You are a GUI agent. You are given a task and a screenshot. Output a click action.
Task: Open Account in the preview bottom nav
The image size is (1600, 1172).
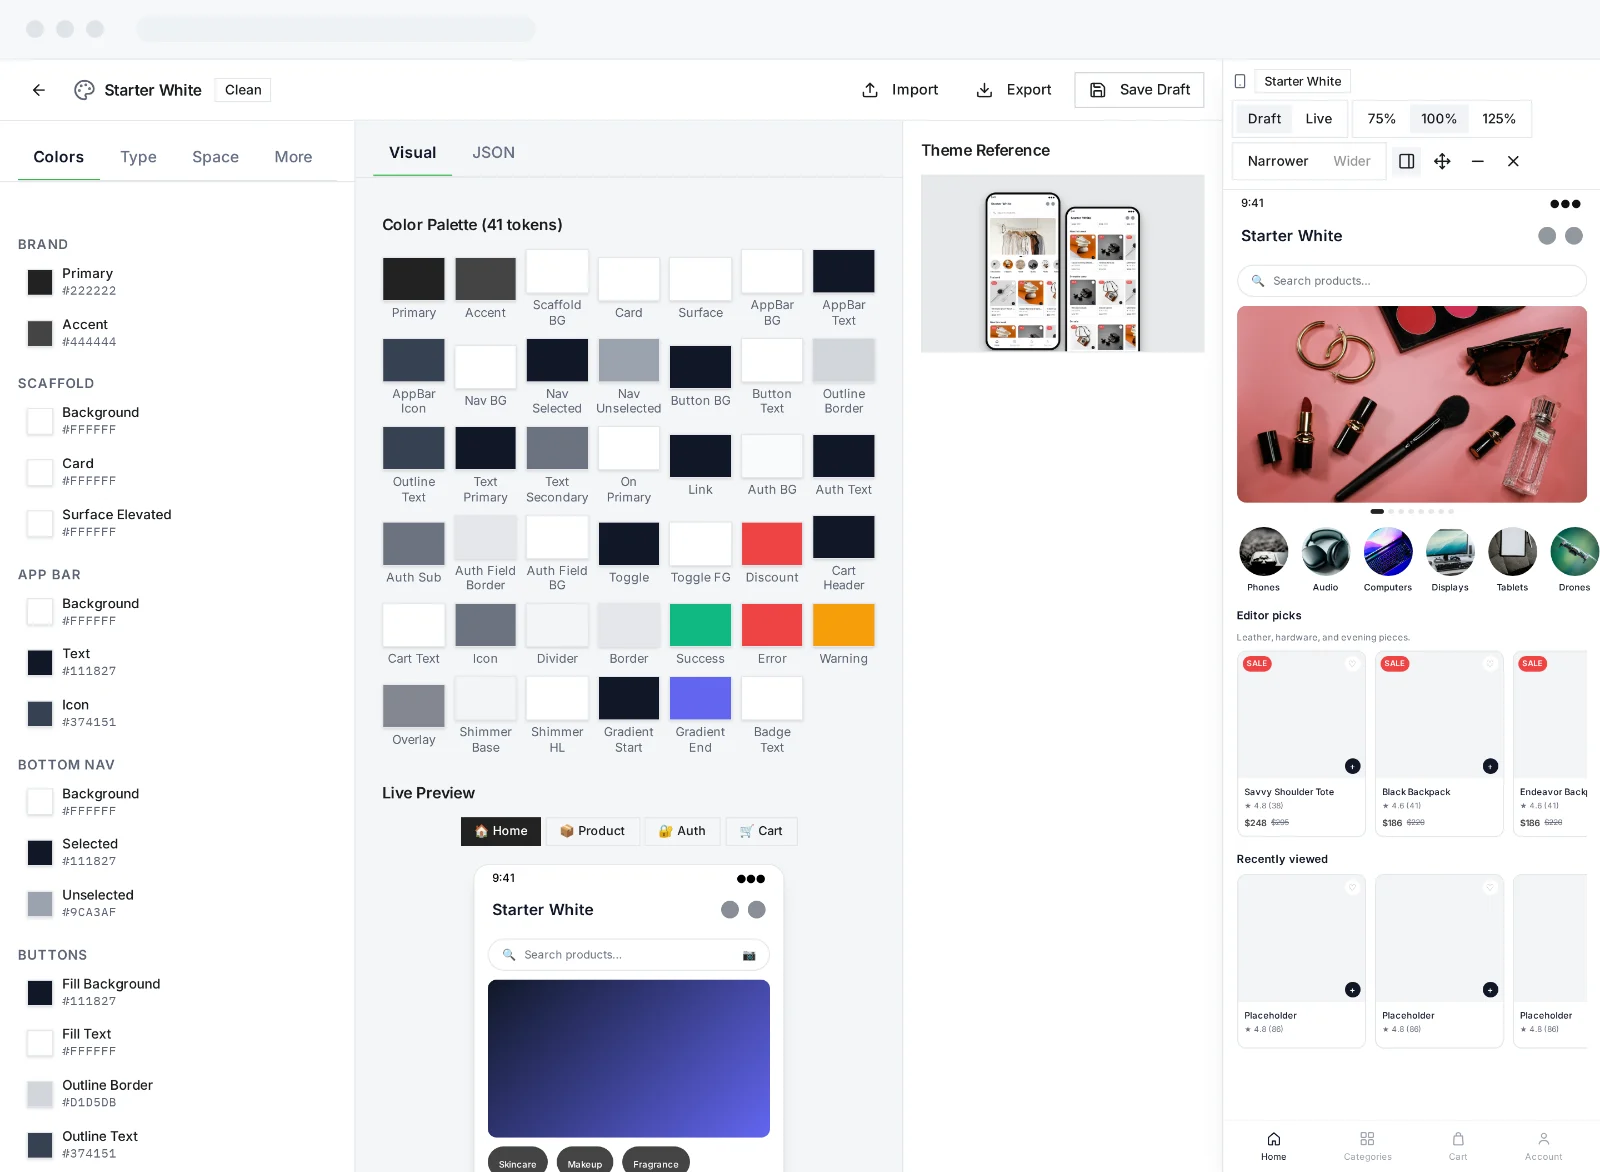pyautogui.click(x=1544, y=1146)
